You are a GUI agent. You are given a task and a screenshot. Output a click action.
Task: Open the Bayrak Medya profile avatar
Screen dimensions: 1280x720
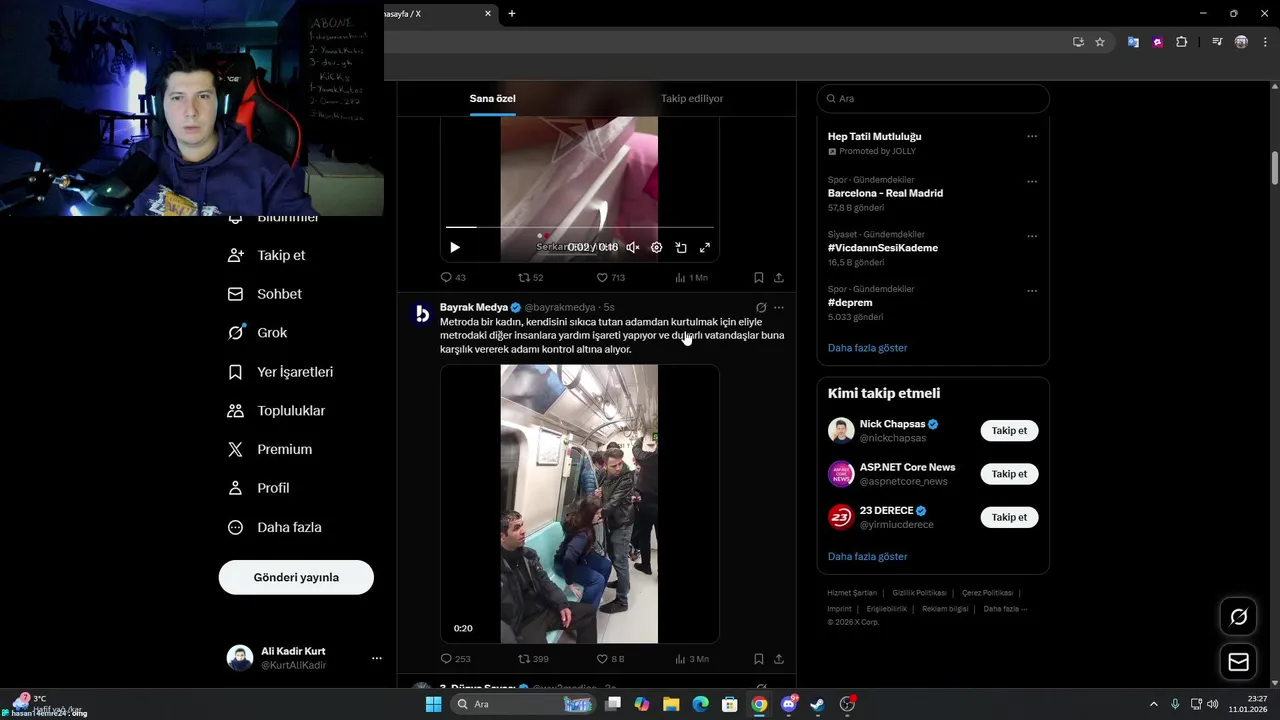point(422,314)
